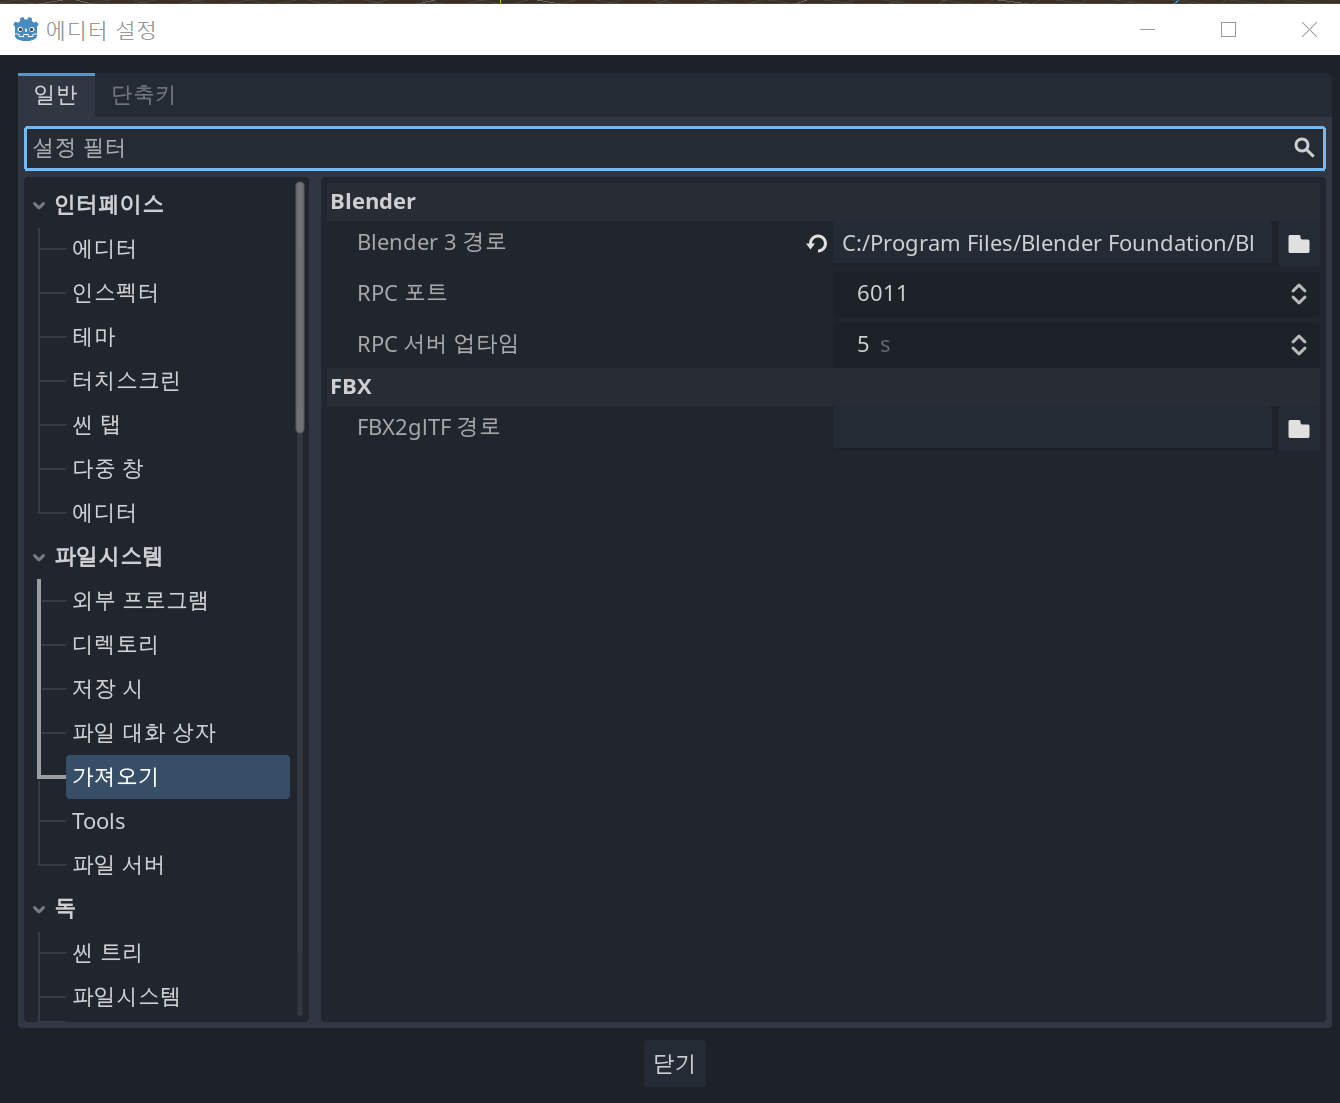The height and width of the screenshot is (1103, 1340).
Task: Collapse the 파일시스템 section
Action: (x=39, y=557)
